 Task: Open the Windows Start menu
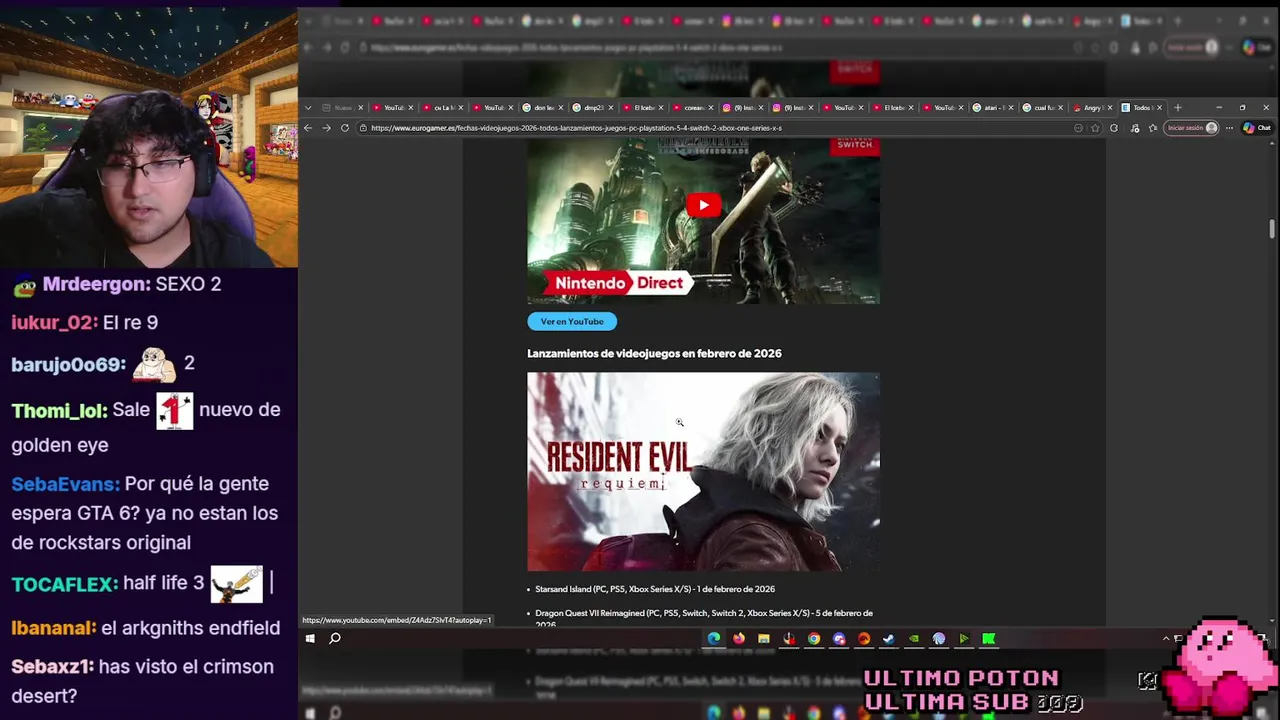[310, 638]
